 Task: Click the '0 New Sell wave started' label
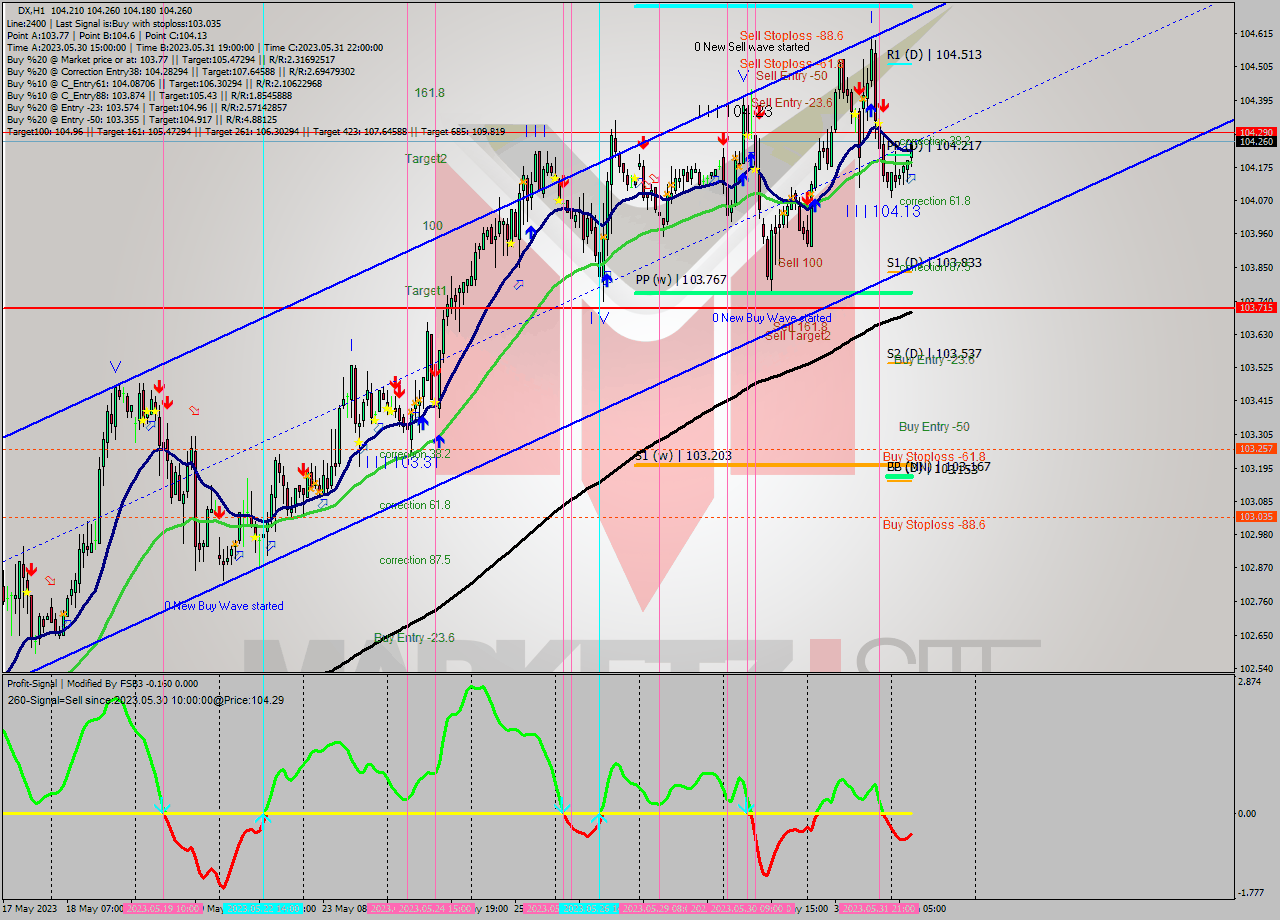point(752,47)
